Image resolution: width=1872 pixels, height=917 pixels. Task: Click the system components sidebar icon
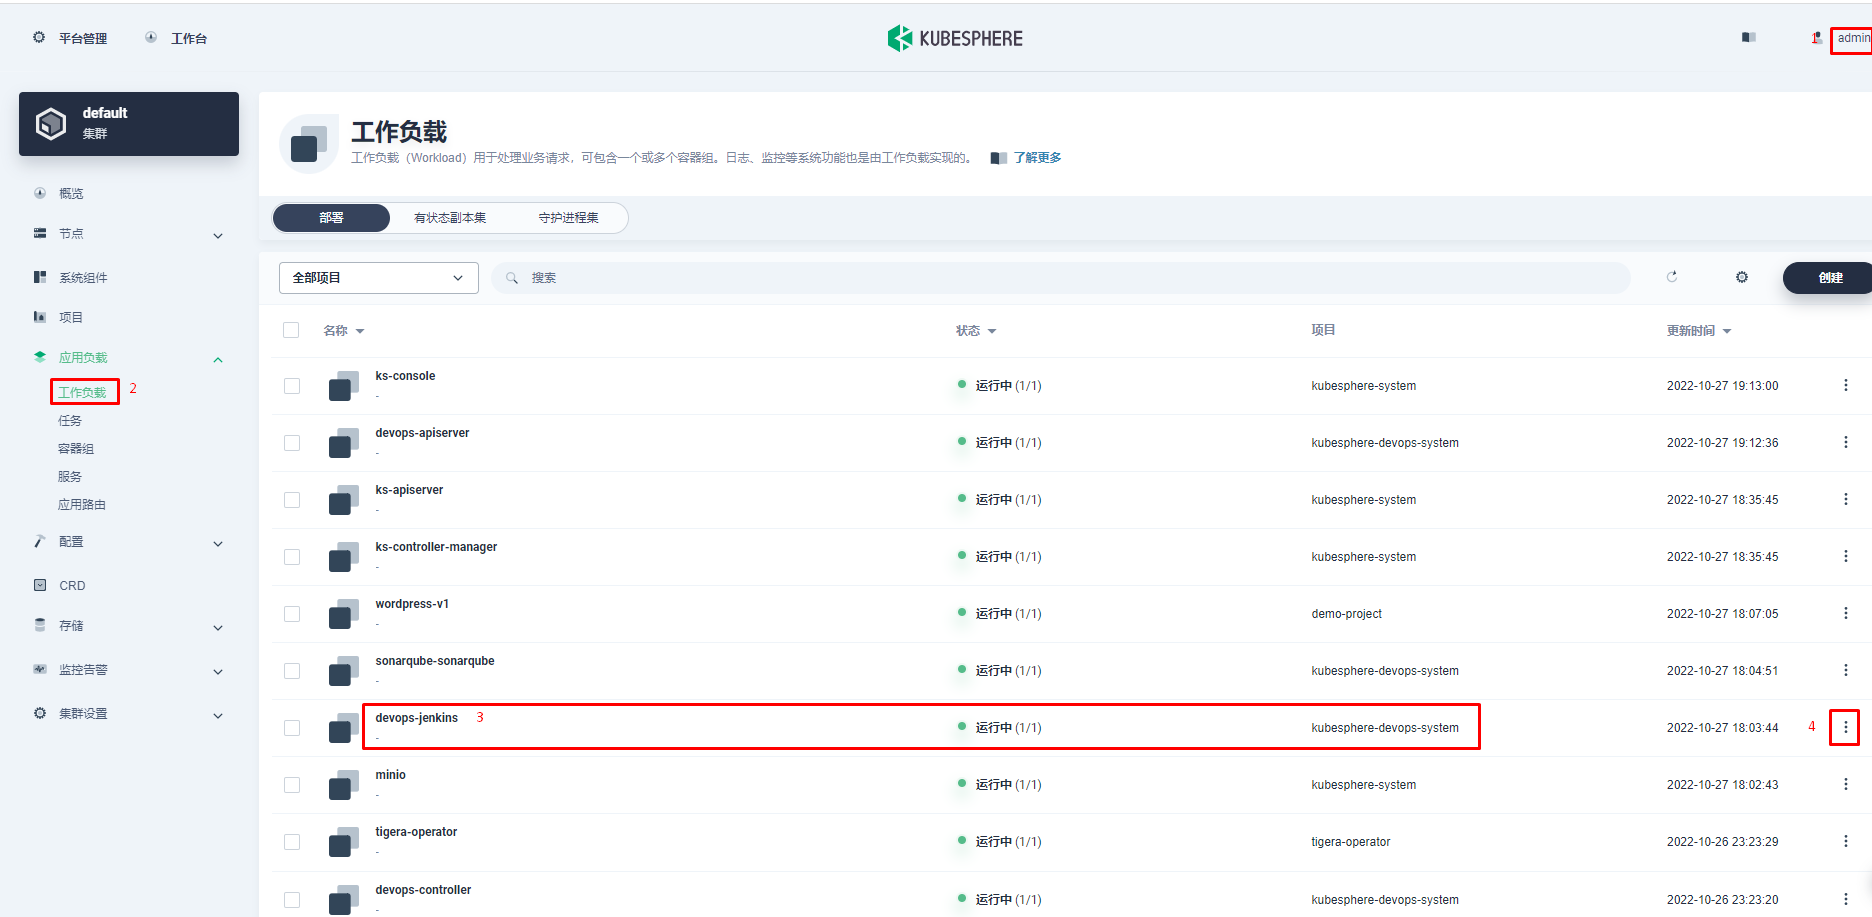pos(40,277)
